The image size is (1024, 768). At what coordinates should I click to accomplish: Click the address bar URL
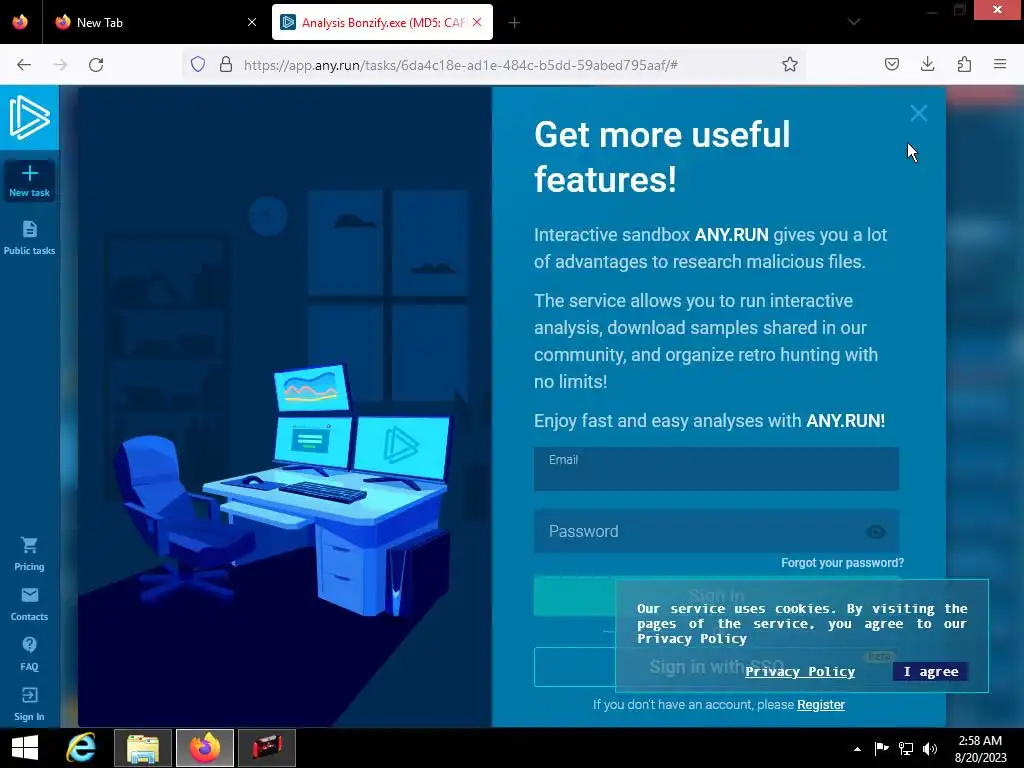click(460, 65)
